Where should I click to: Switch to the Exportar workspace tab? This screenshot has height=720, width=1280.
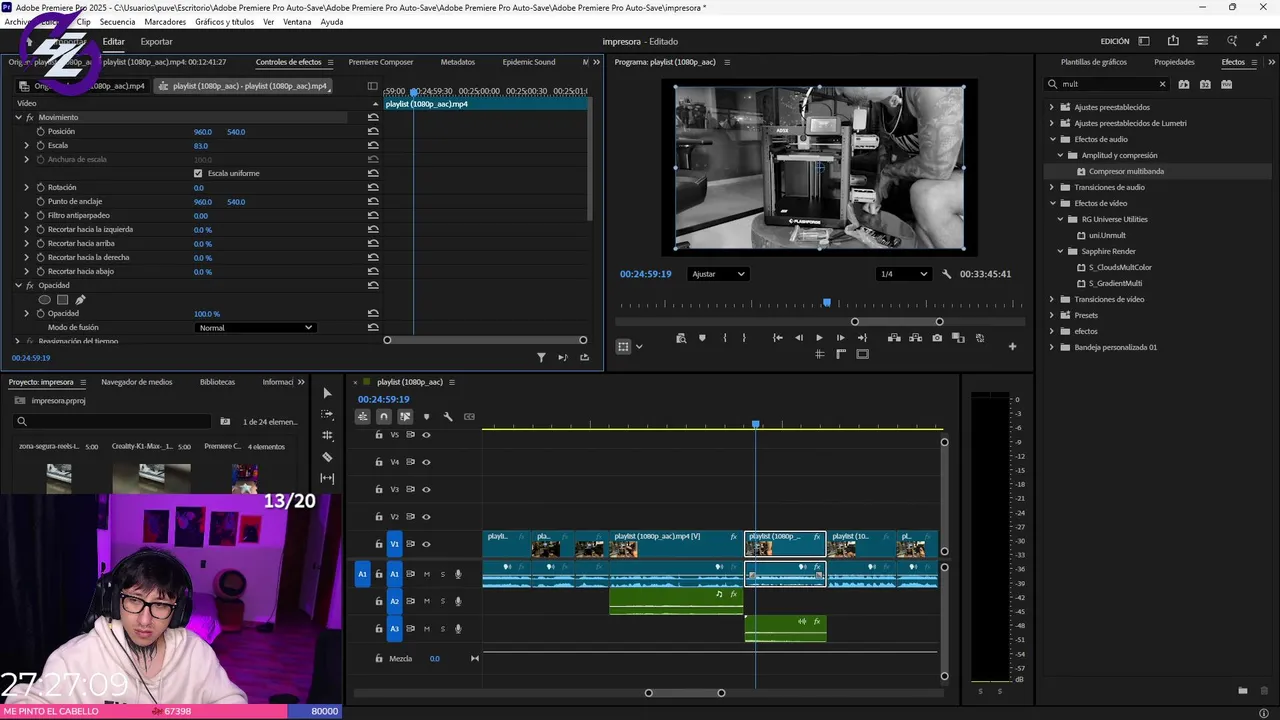[x=156, y=42]
